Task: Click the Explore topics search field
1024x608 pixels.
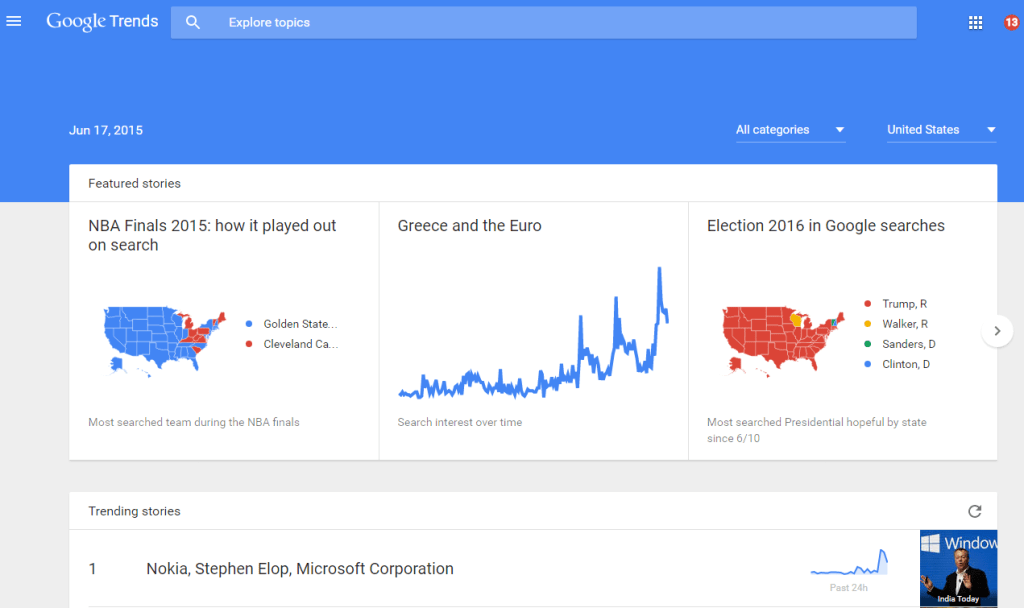Action: [560, 22]
